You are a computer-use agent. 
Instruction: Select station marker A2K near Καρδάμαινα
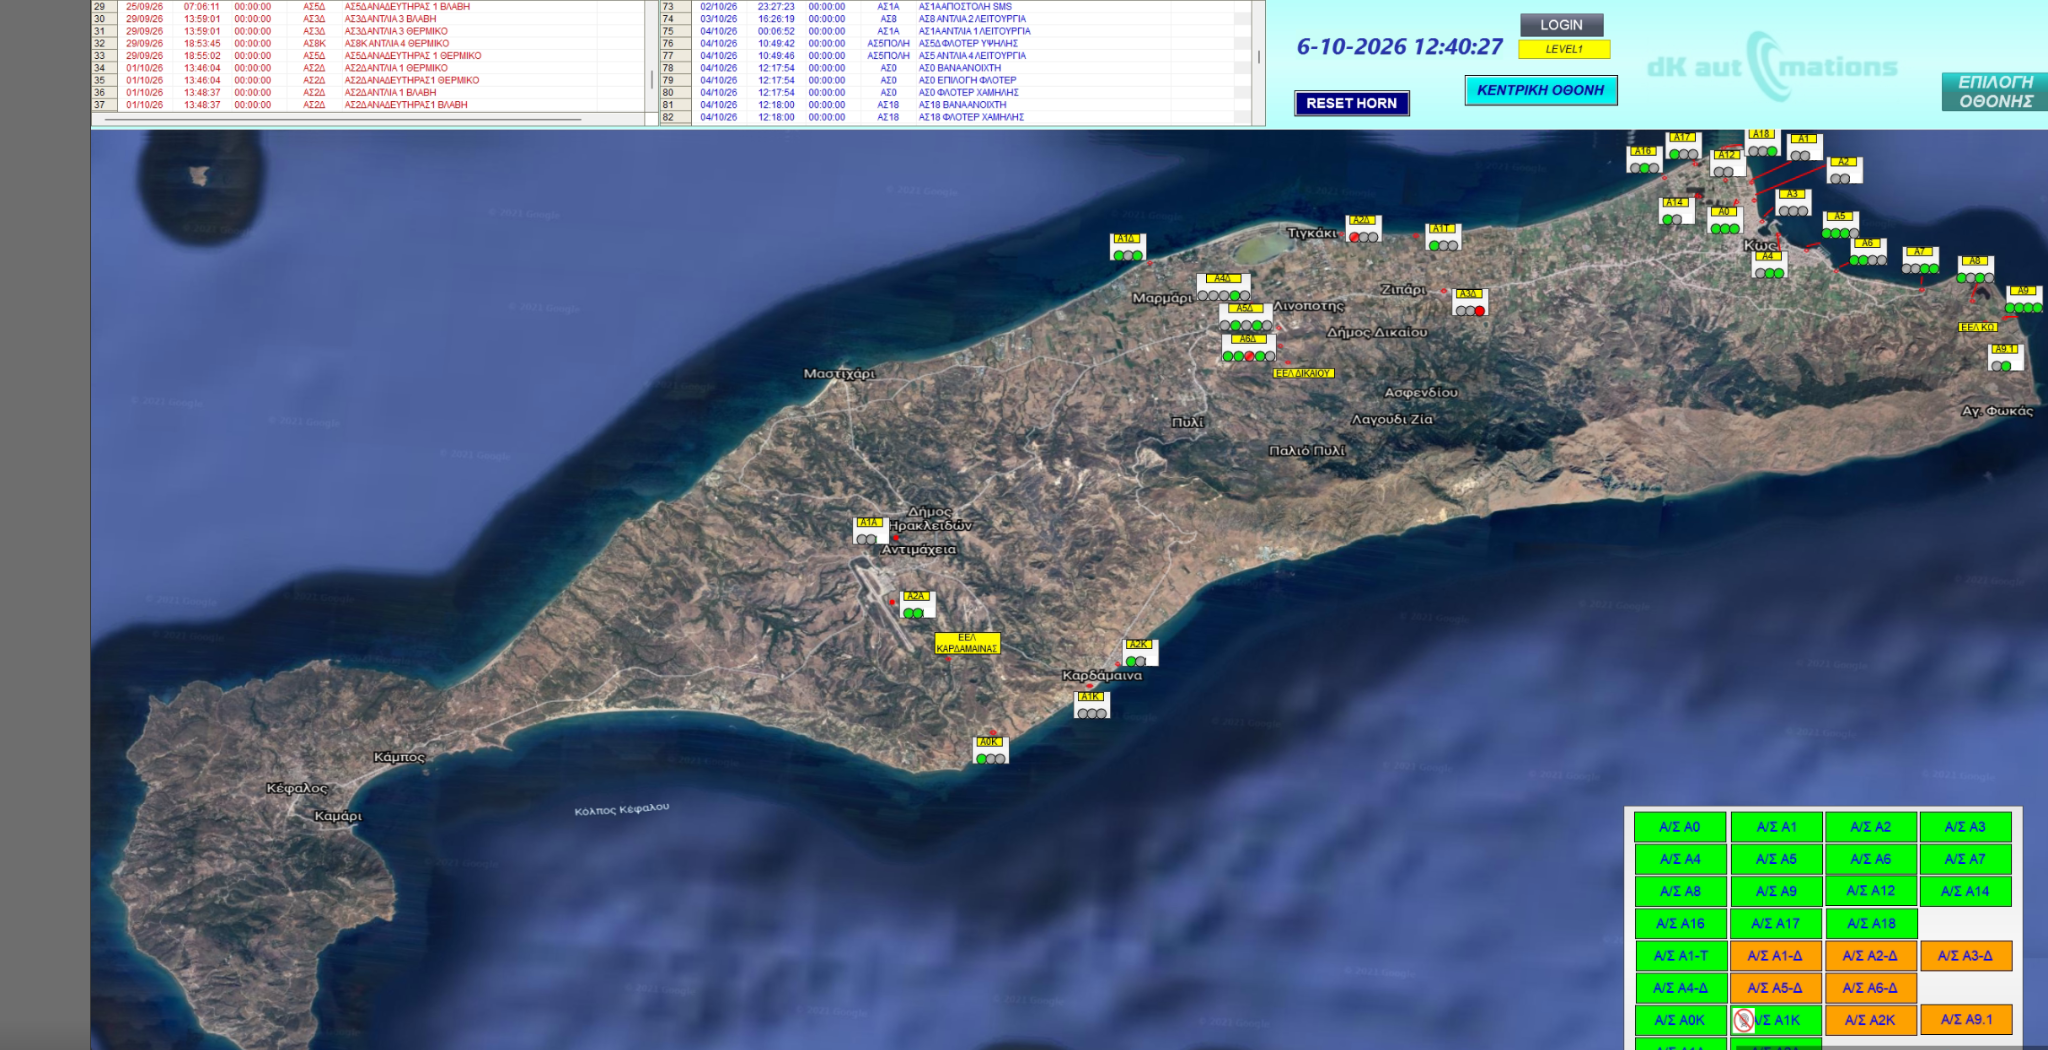click(x=1140, y=653)
